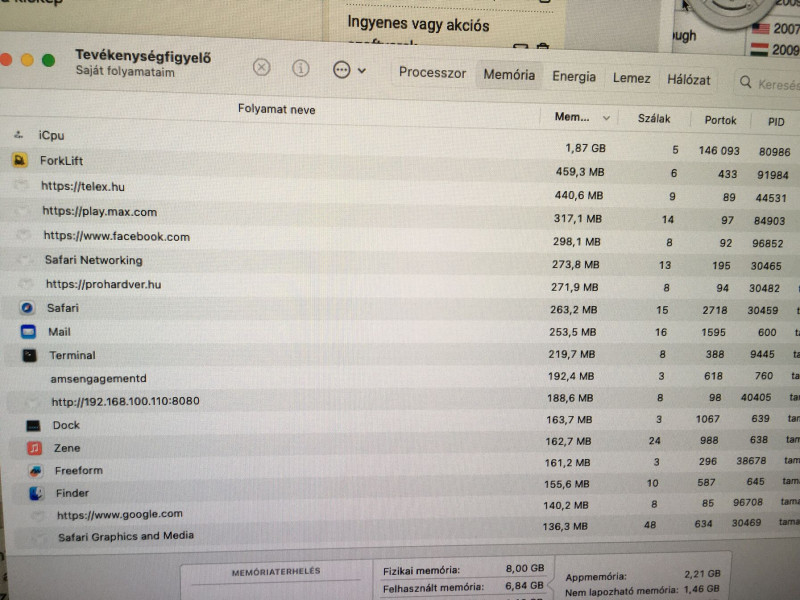This screenshot has height=600, width=800.
Task: Click the Appmemória 2,21 GB value
Action: [x=702, y=574]
